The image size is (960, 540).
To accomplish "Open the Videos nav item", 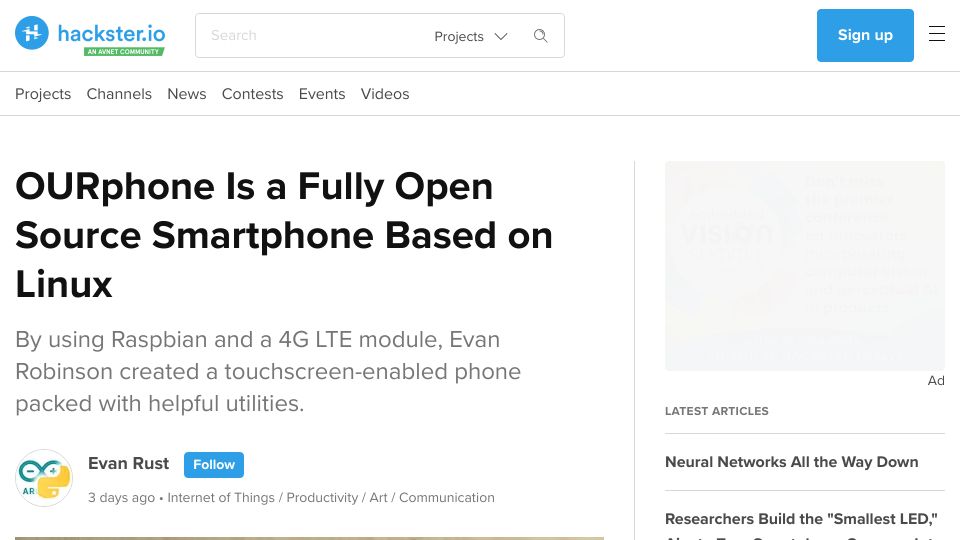I will point(384,94).
